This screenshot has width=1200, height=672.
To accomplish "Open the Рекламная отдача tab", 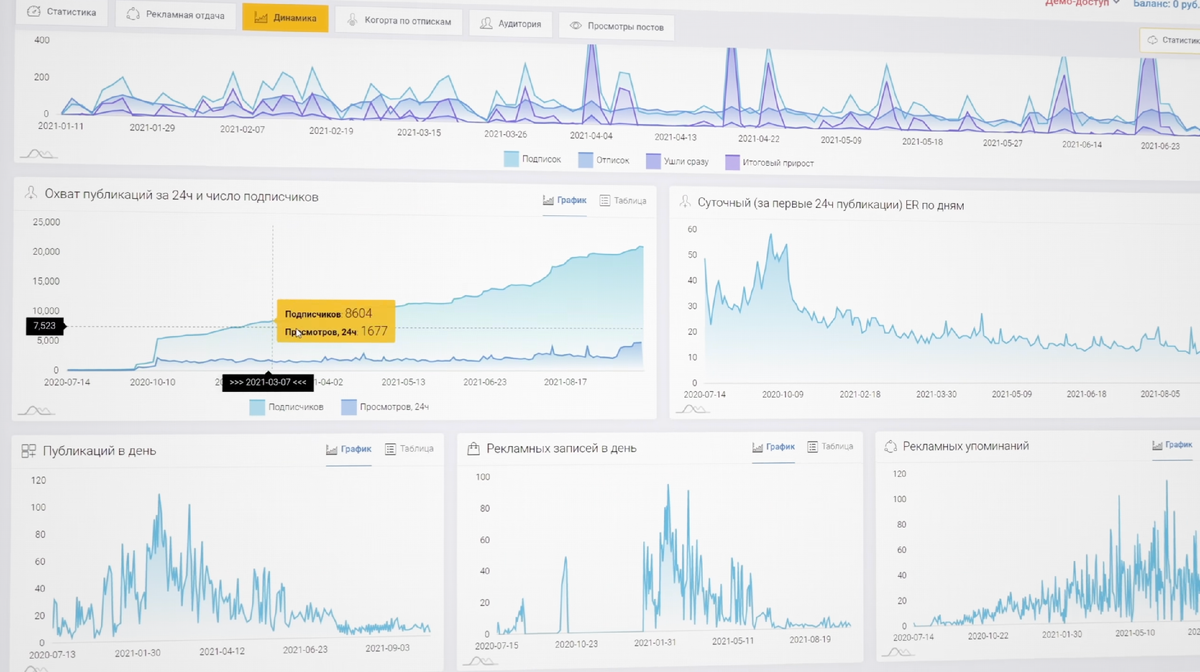I will pyautogui.click(x=176, y=15).
